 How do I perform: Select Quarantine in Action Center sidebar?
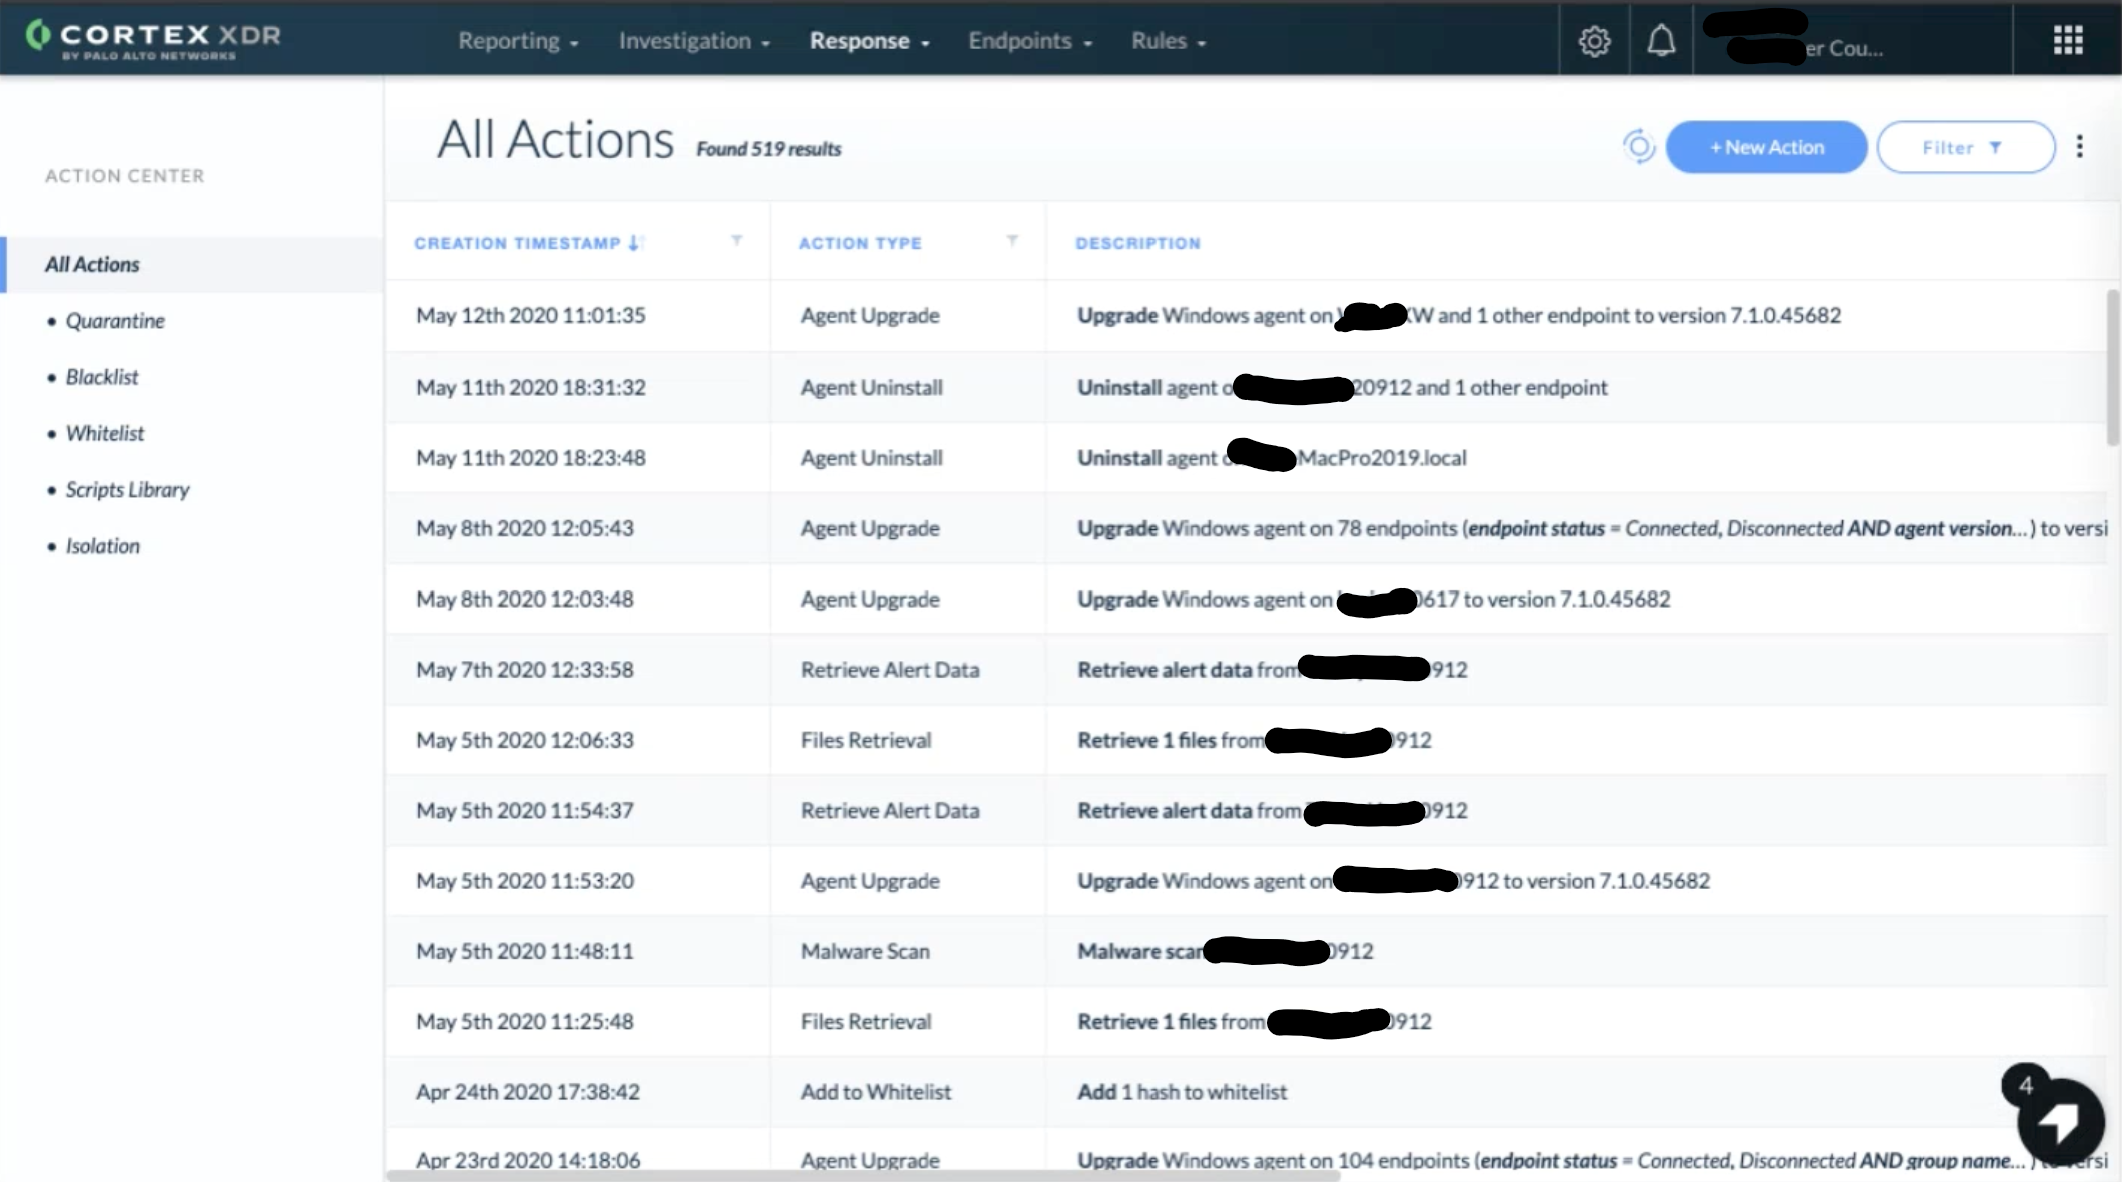point(115,321)
